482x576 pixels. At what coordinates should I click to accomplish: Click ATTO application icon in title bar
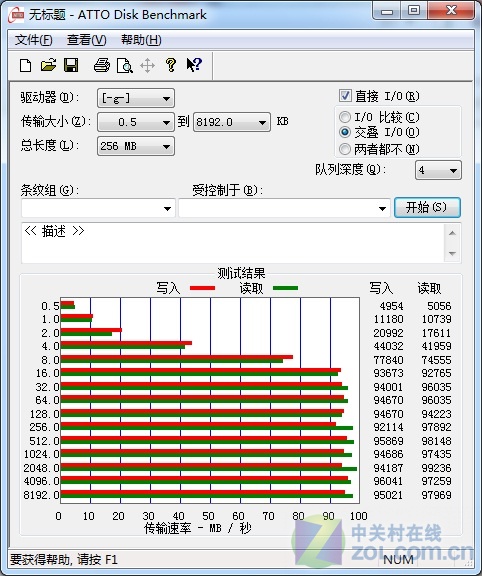[x=16, y=15]
